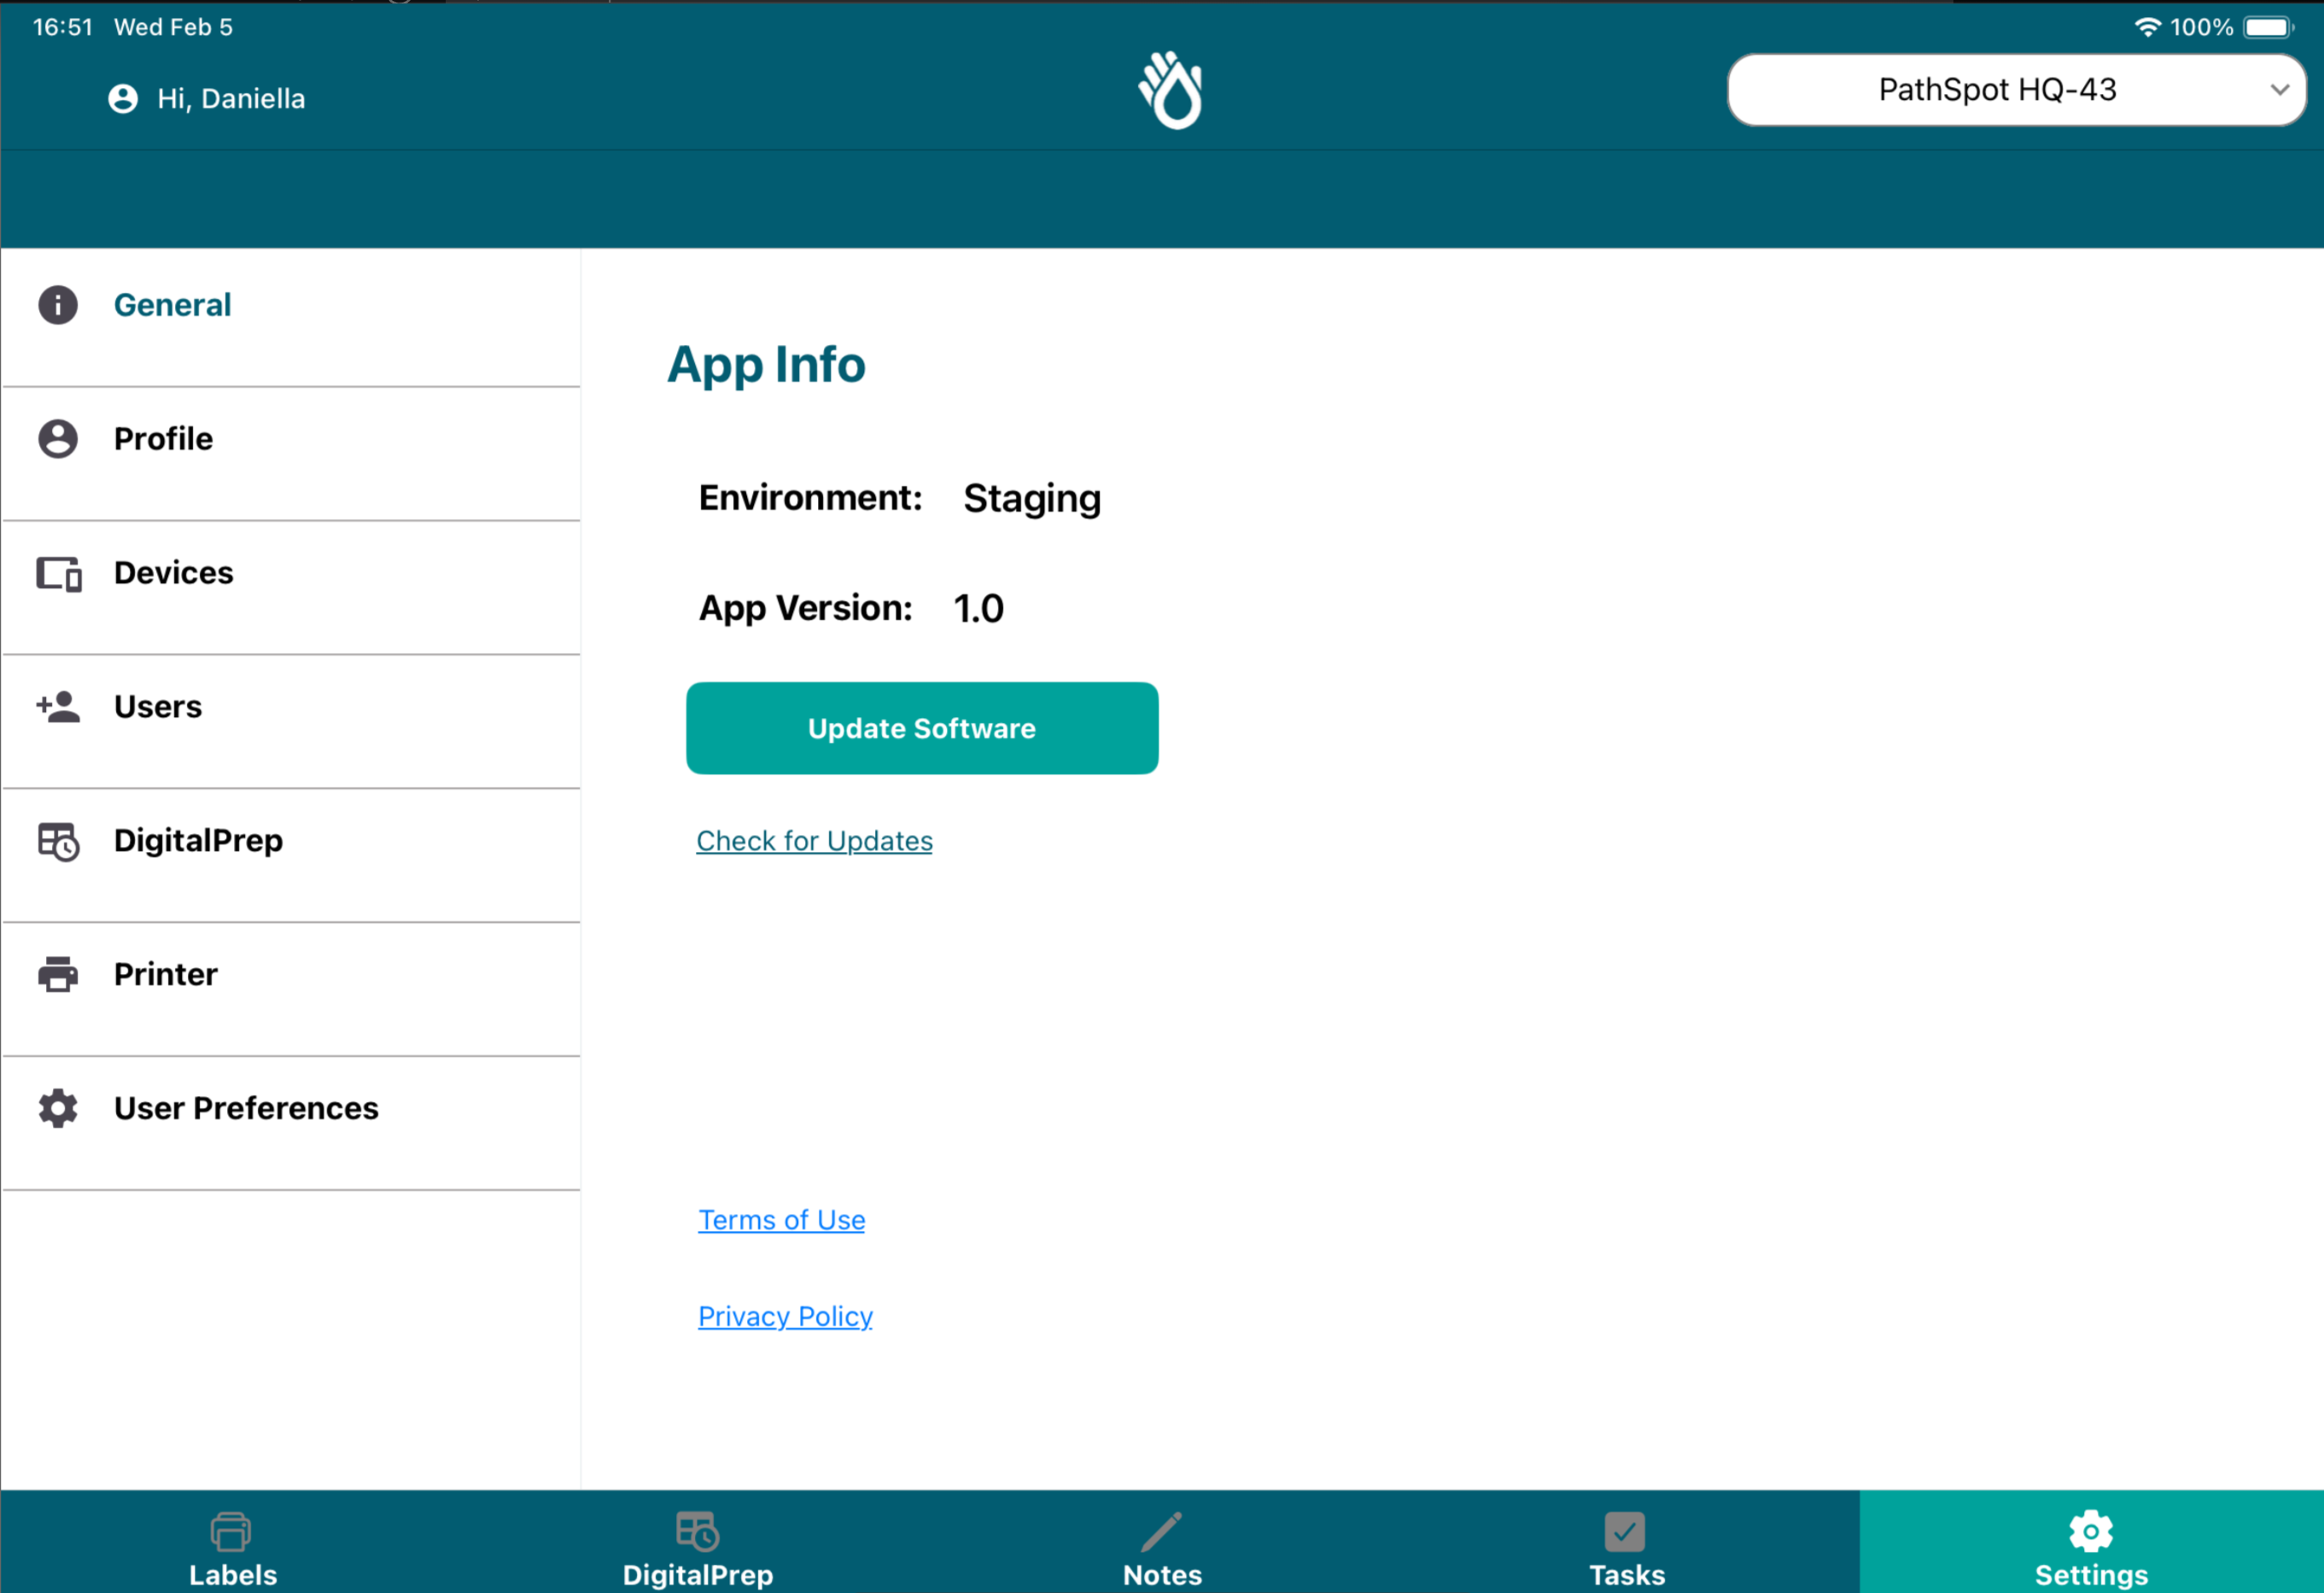Image resolution: width=2324 pixels, height=1593 pixels.
Task: Open User Preferences gear icon
Action: pyautogui.click(x=57, y=1108)
